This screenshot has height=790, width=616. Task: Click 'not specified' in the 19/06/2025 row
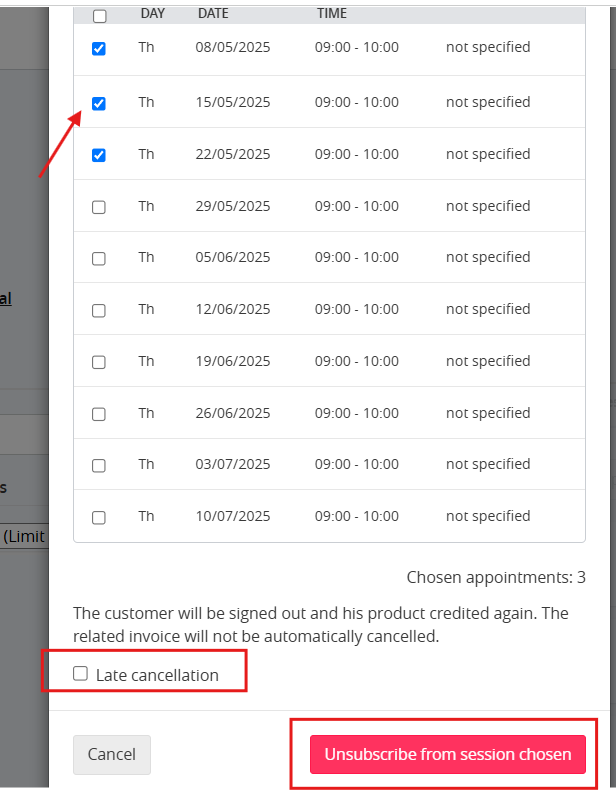[488, 361]
